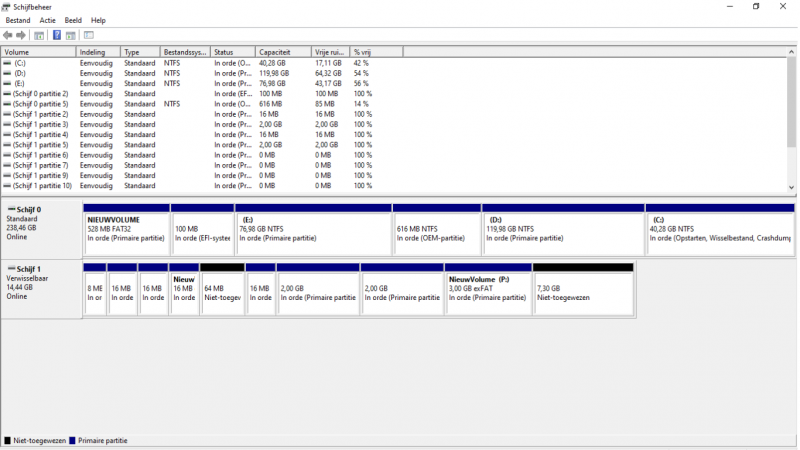Viewport: 800px width, 450px height.
Task: Open the Beeld menu
Action: pos(73,20)
